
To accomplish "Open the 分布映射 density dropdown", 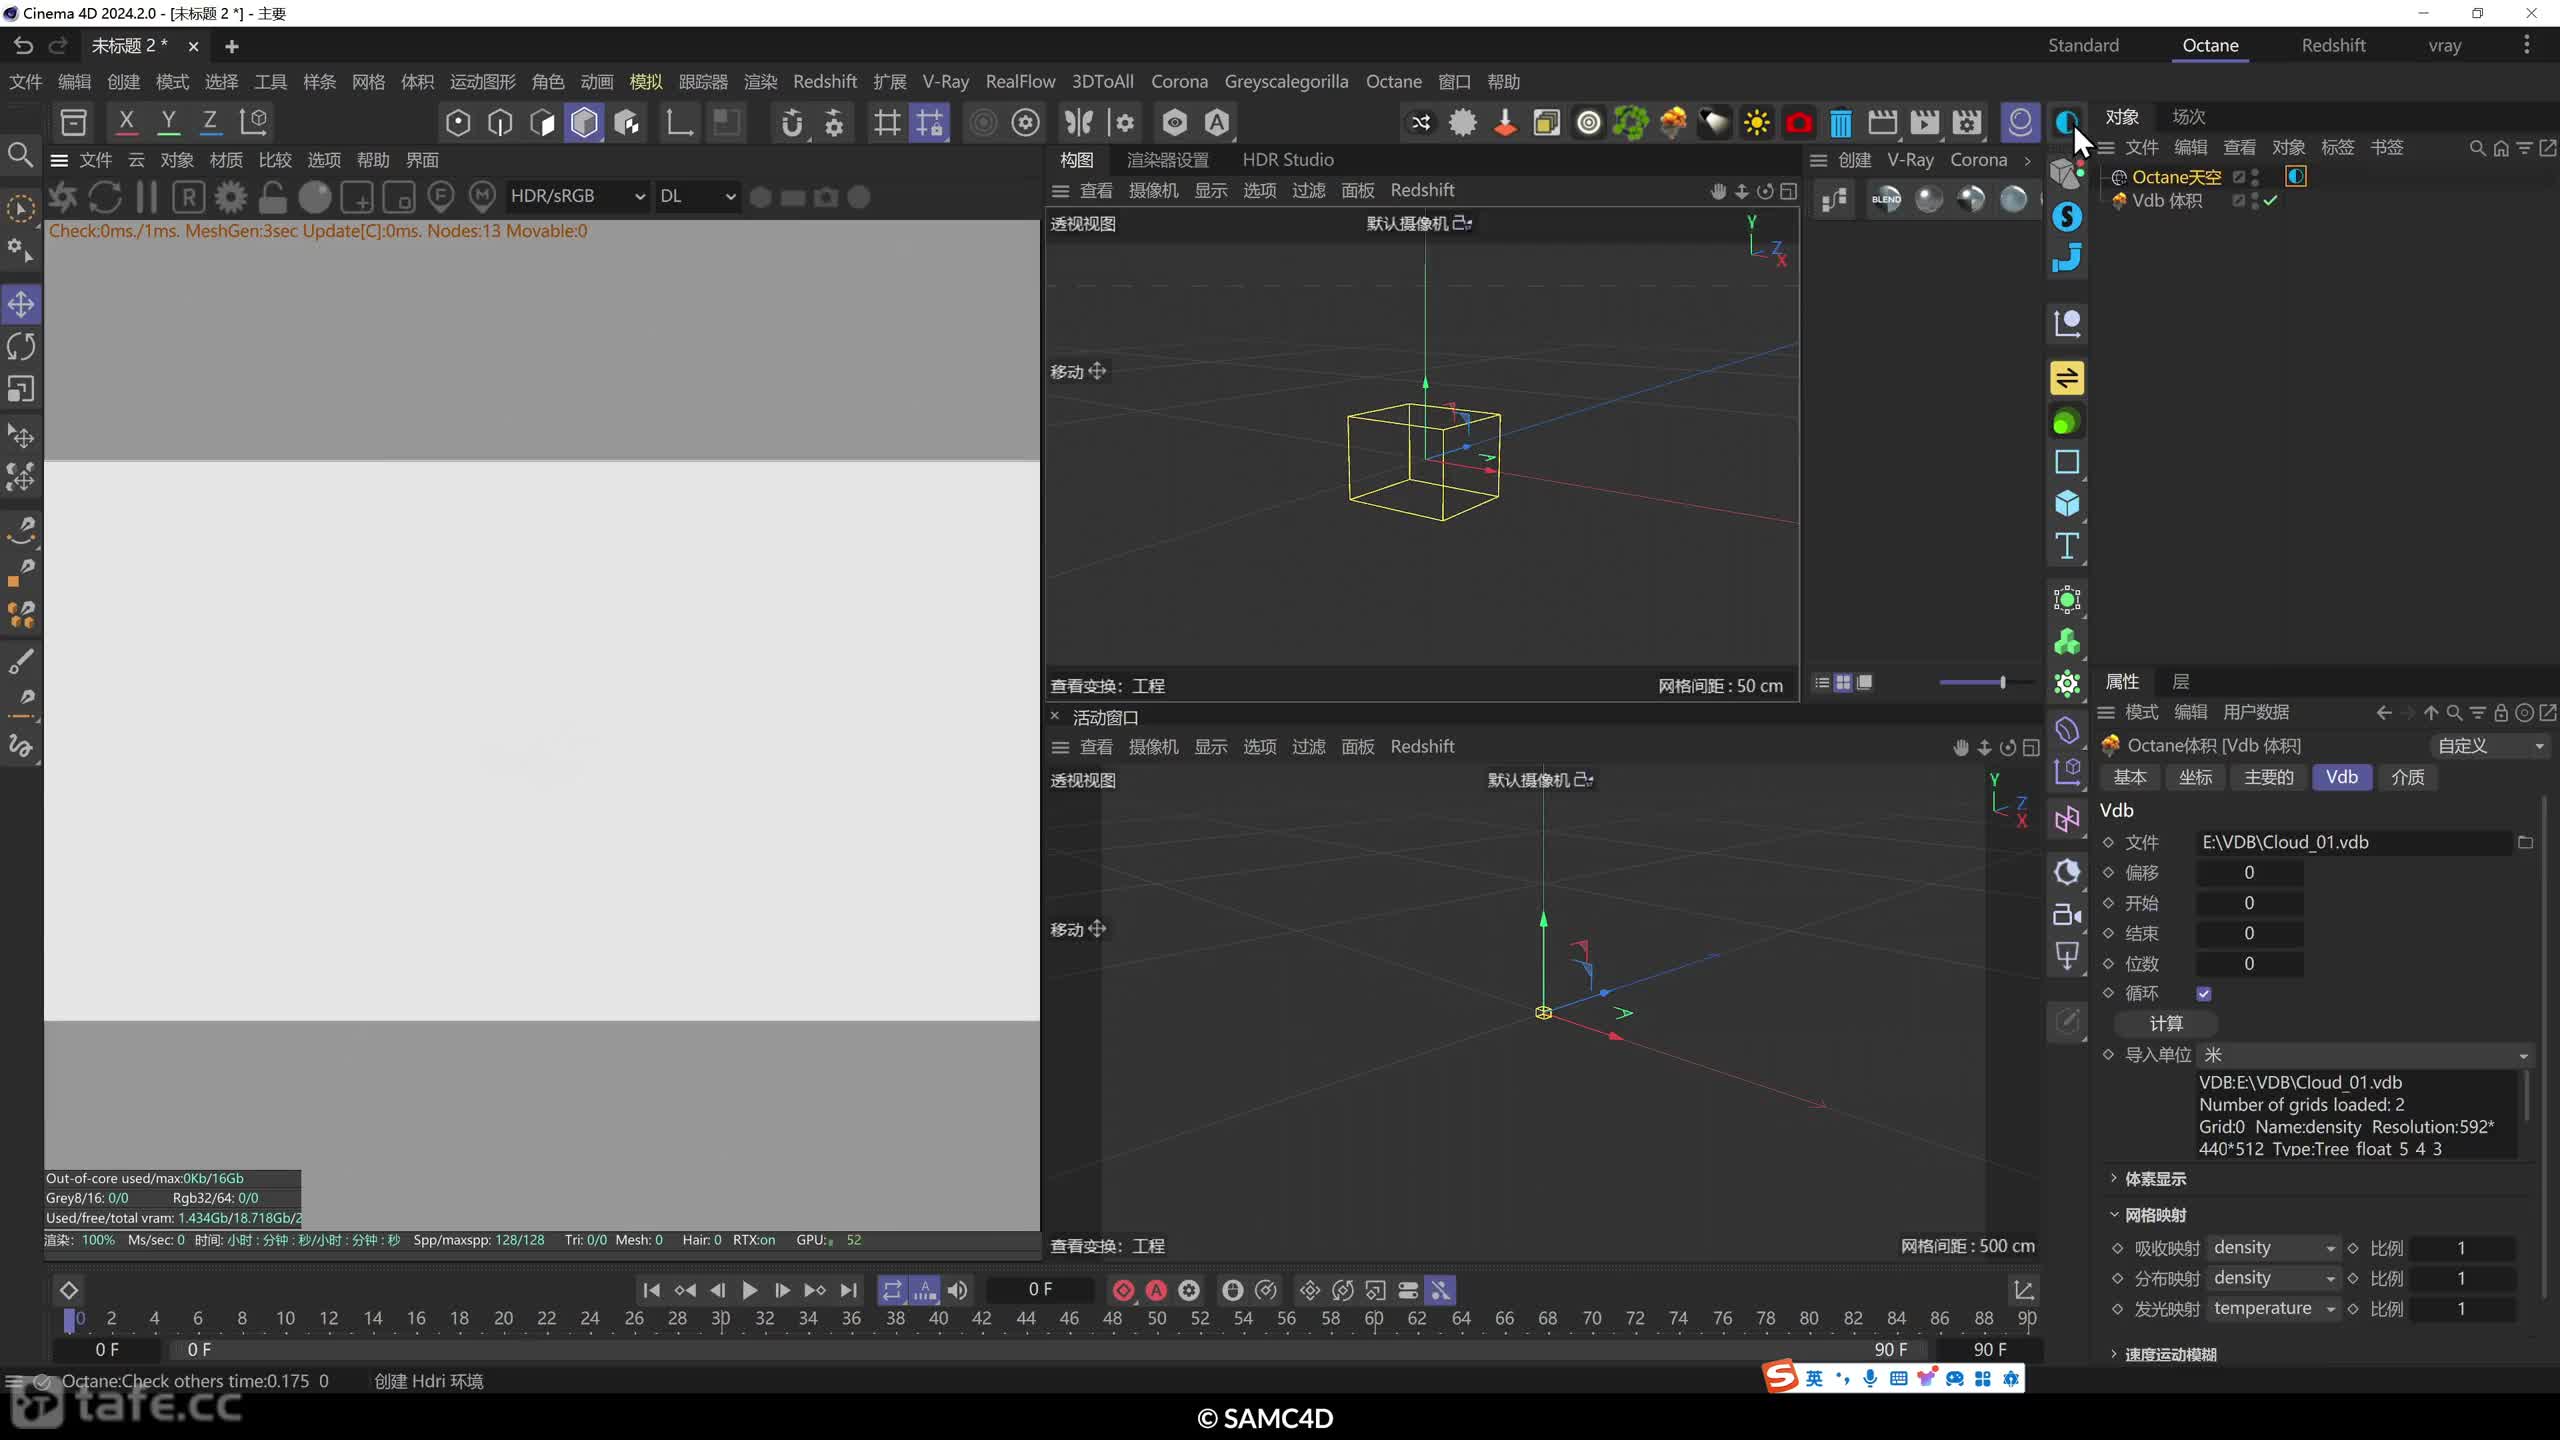I will (2273, 1278).
